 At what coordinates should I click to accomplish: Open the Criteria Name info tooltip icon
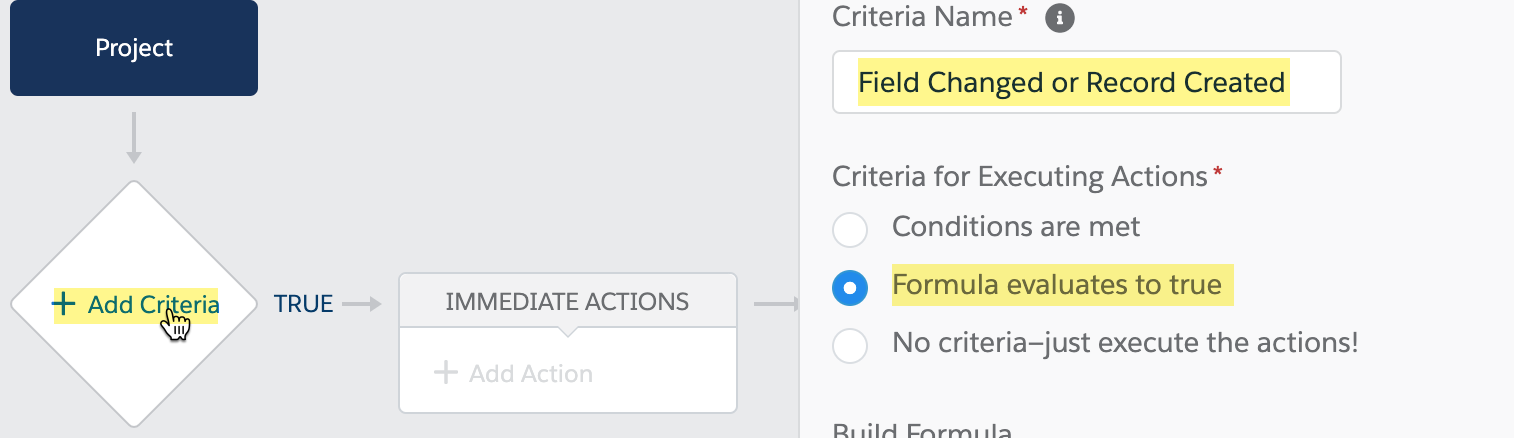coord(1059,18)
